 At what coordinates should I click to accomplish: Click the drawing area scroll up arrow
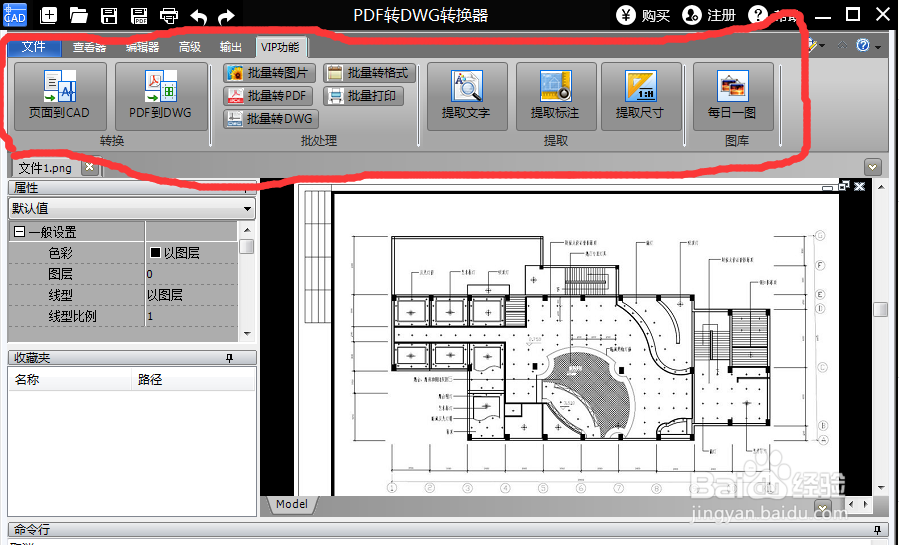[x=881, y=187]
